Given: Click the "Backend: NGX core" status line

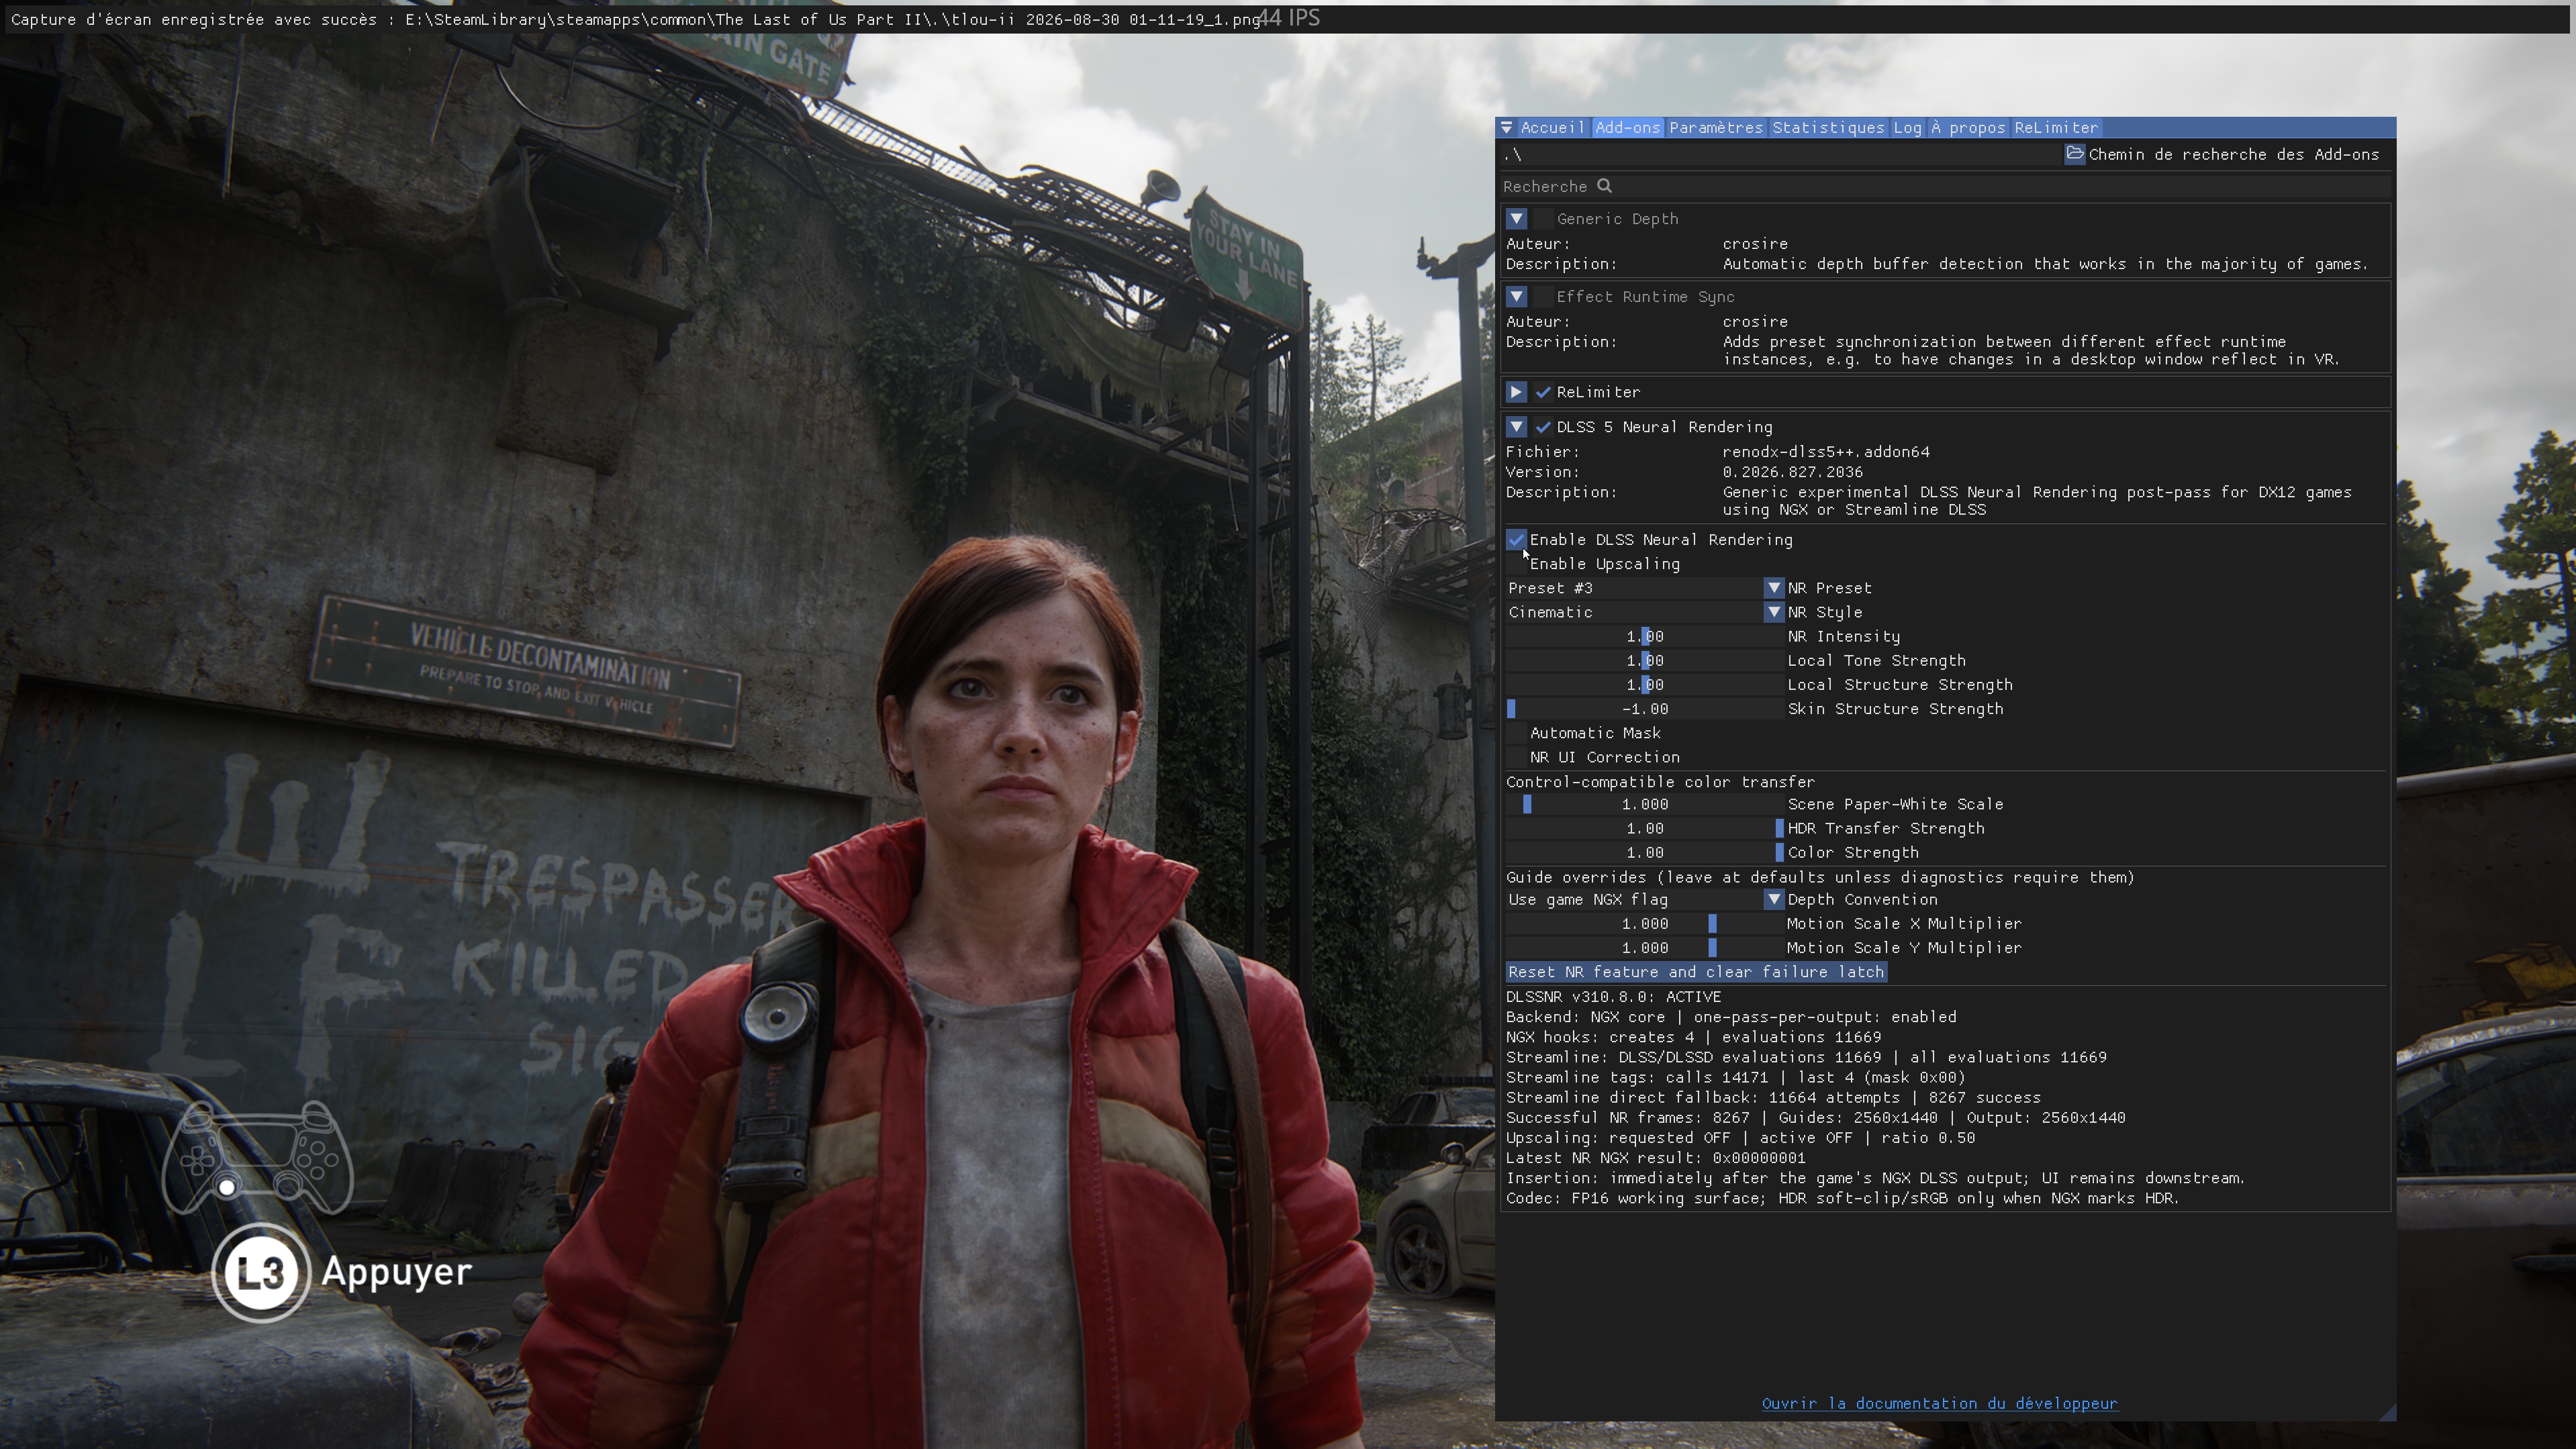Looking at the screenshot, I should click(1731, 1017).
